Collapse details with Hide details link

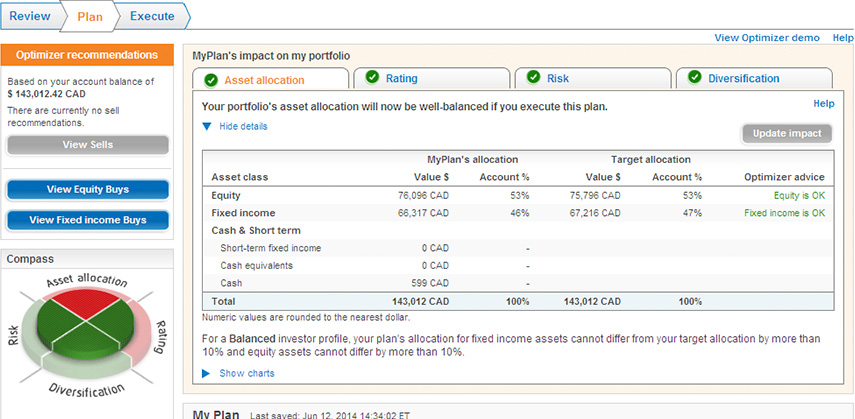[x=243, y=127]
